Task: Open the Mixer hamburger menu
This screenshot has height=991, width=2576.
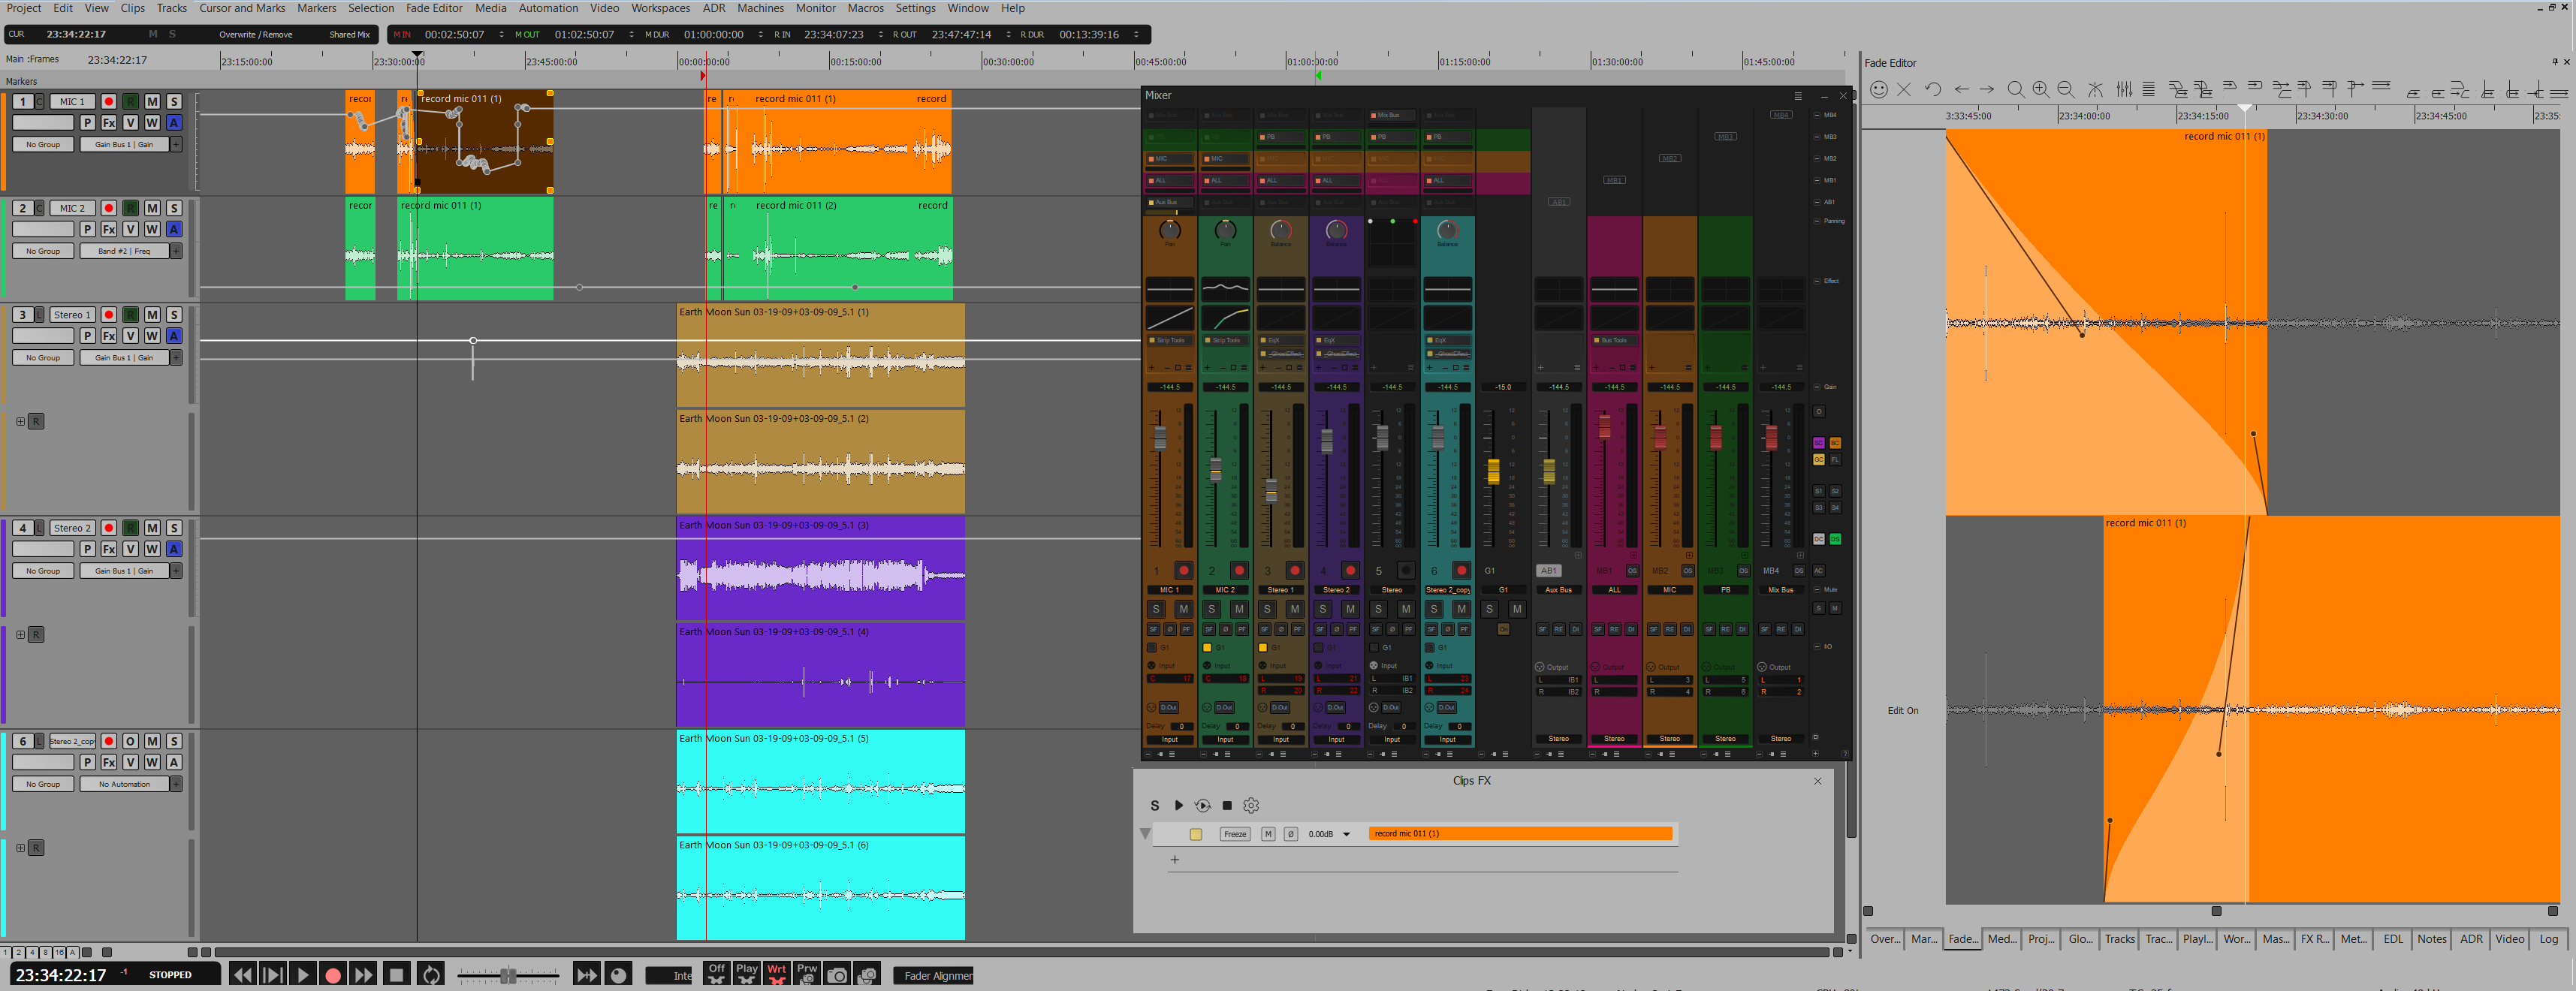Action: 1798,95
